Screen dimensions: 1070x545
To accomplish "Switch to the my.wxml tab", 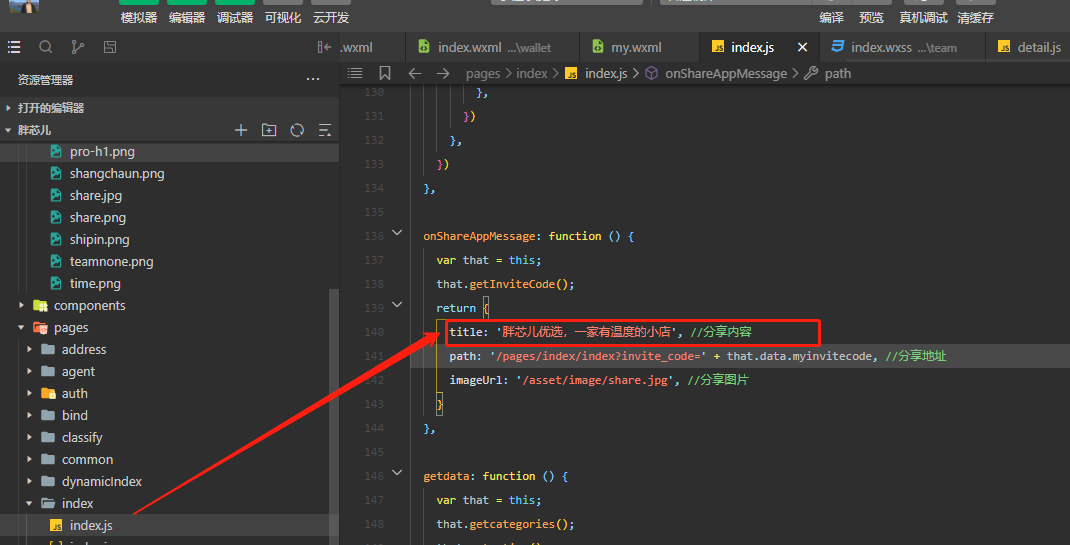I will click(x=636, y=47).
